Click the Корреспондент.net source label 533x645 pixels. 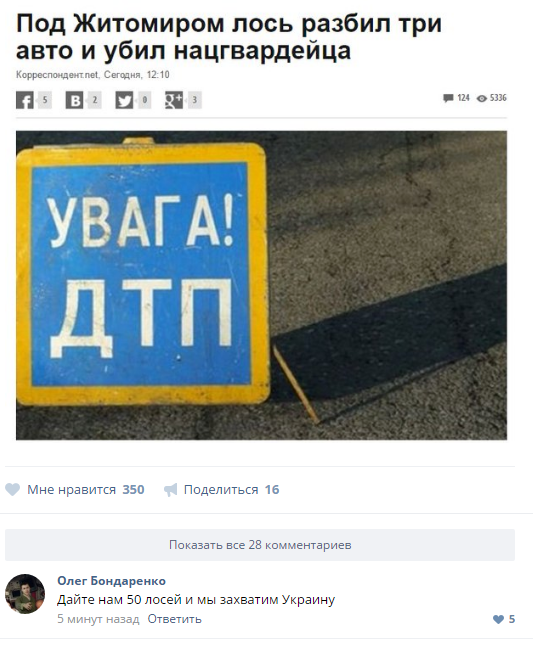58,75
